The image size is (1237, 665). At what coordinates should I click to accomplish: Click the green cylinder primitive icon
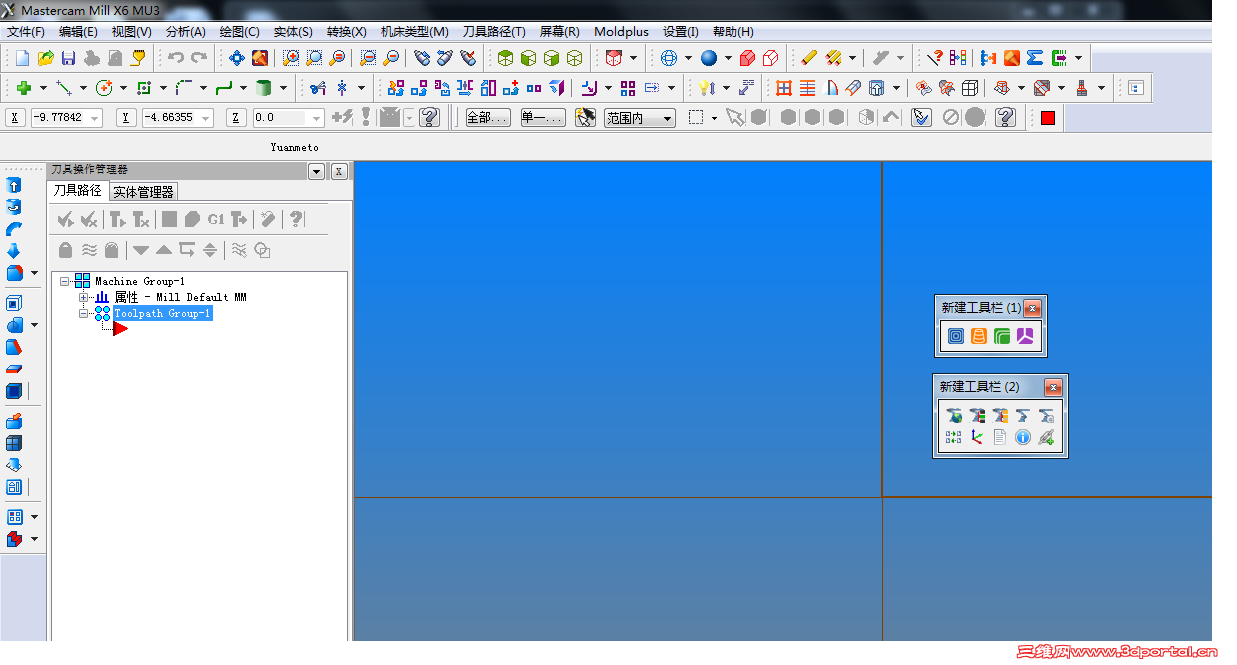click(x=264, y=88)
